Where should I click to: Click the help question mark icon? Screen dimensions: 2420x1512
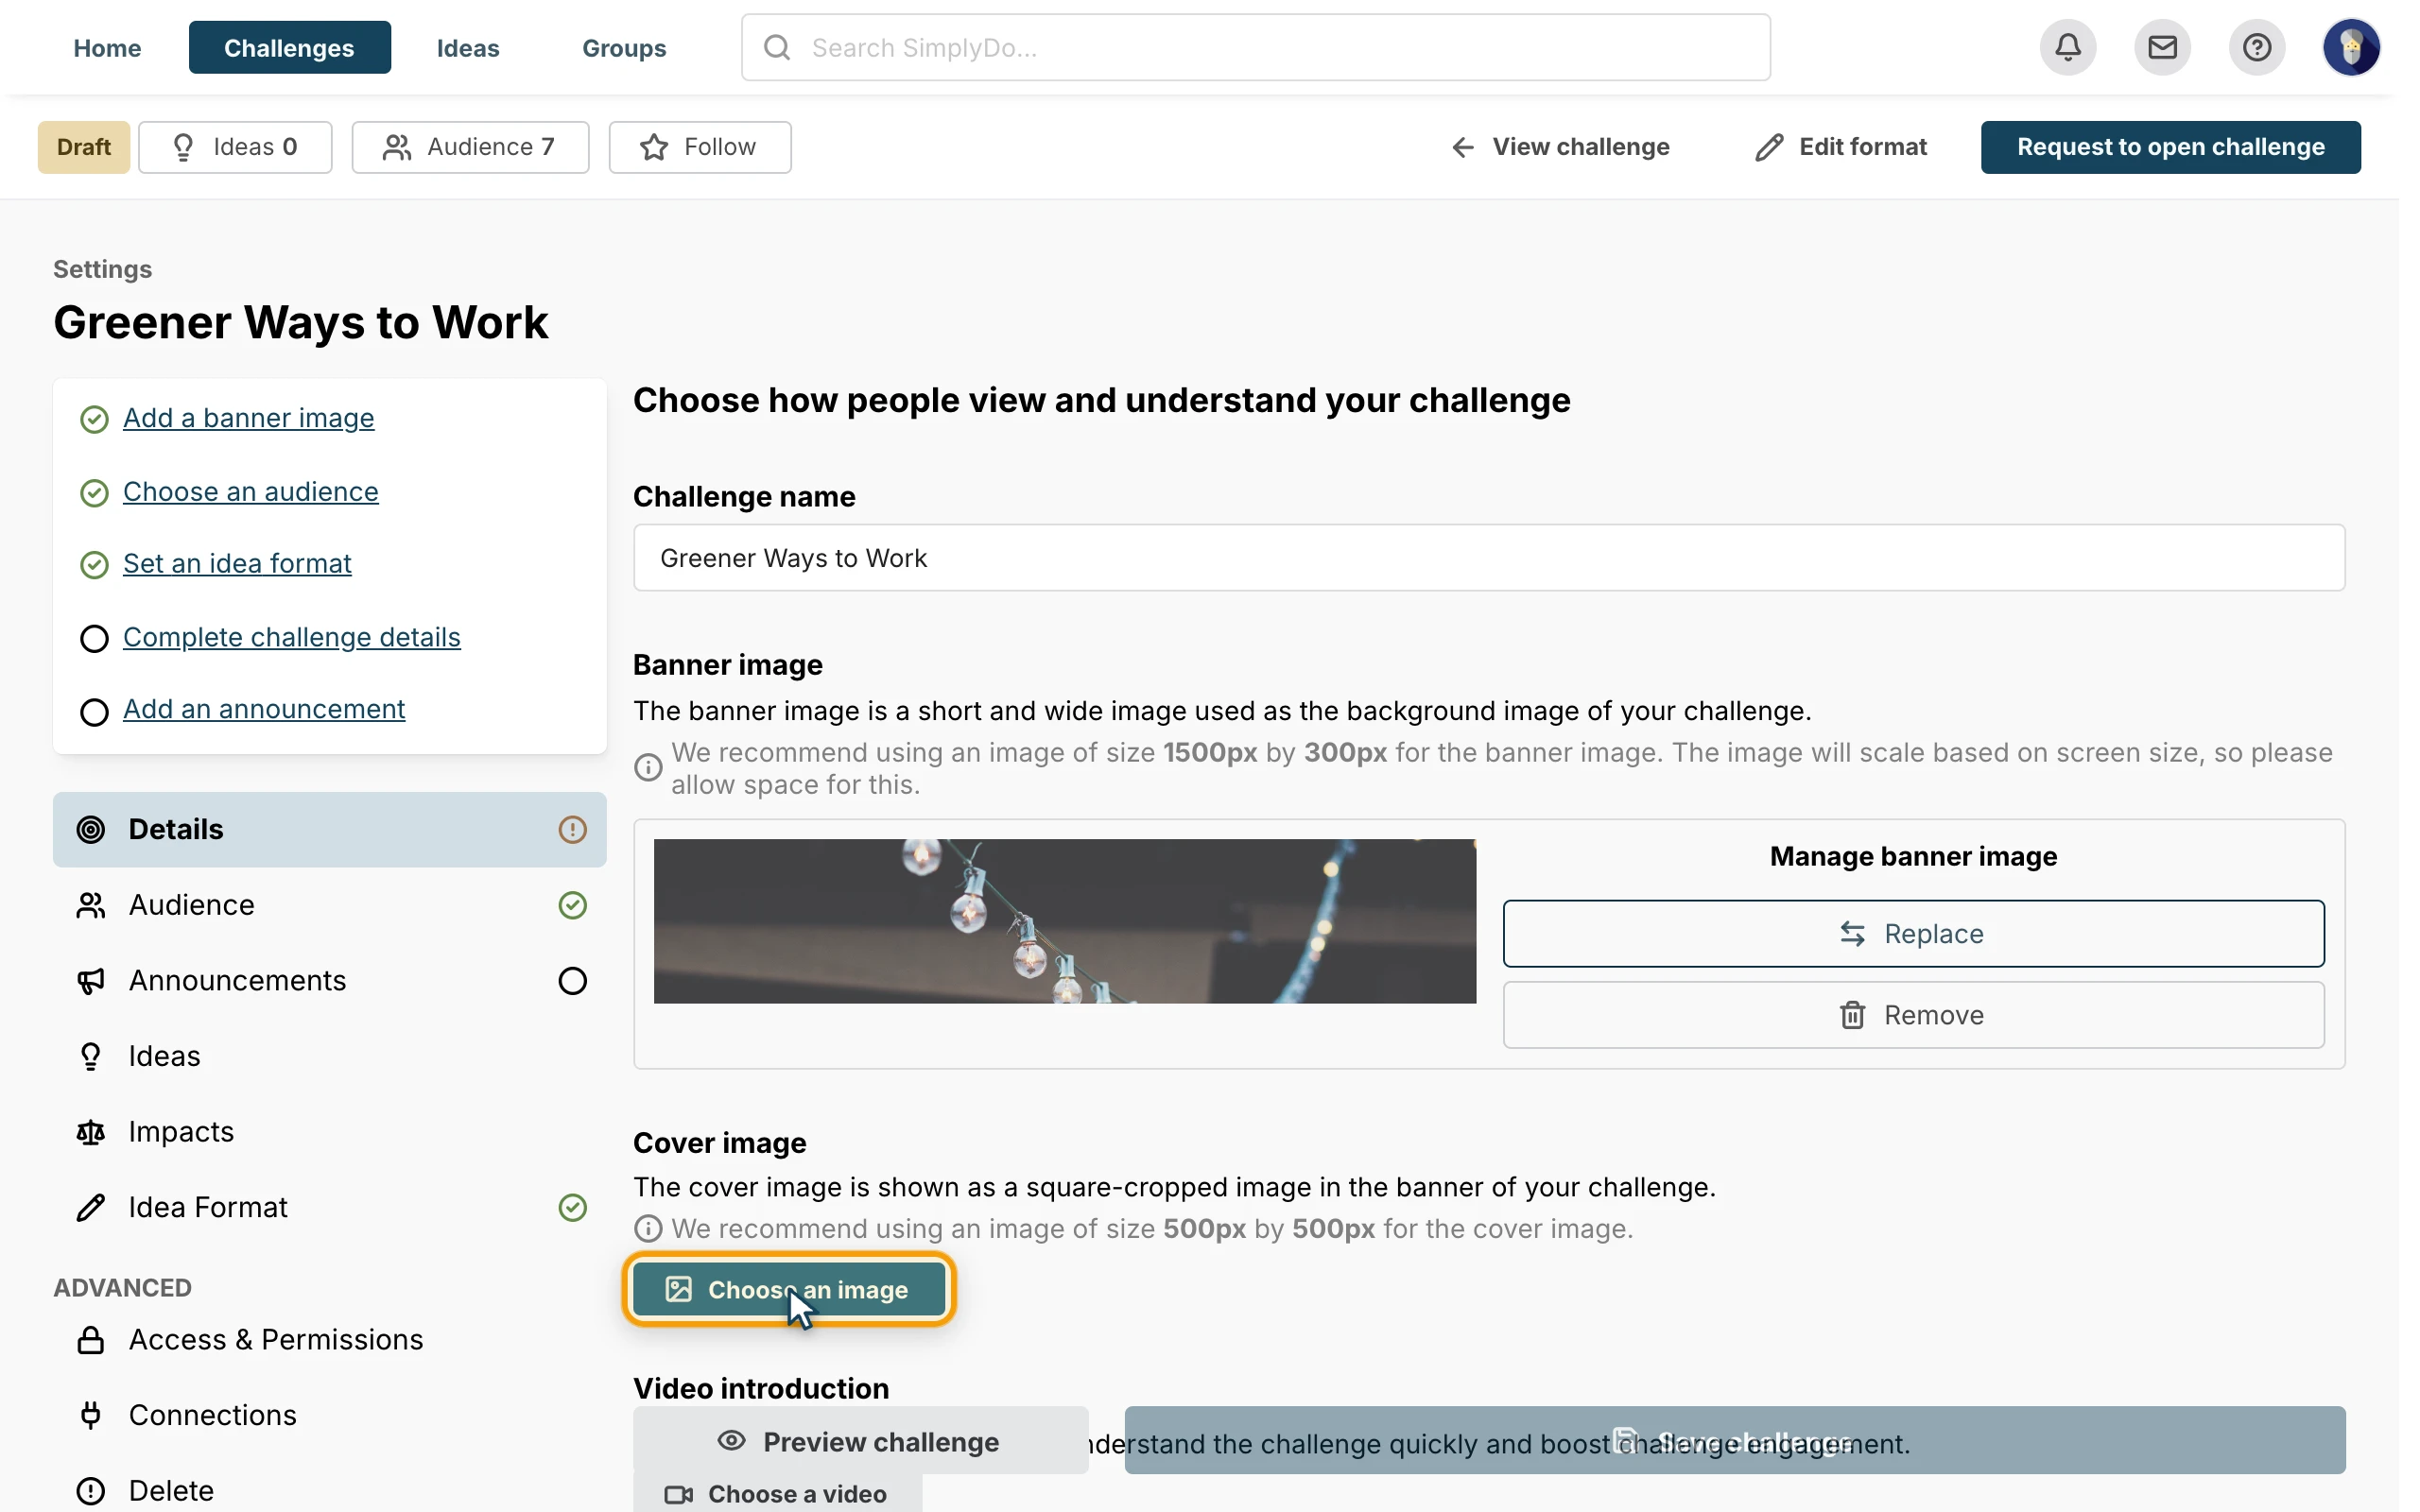2256,47
